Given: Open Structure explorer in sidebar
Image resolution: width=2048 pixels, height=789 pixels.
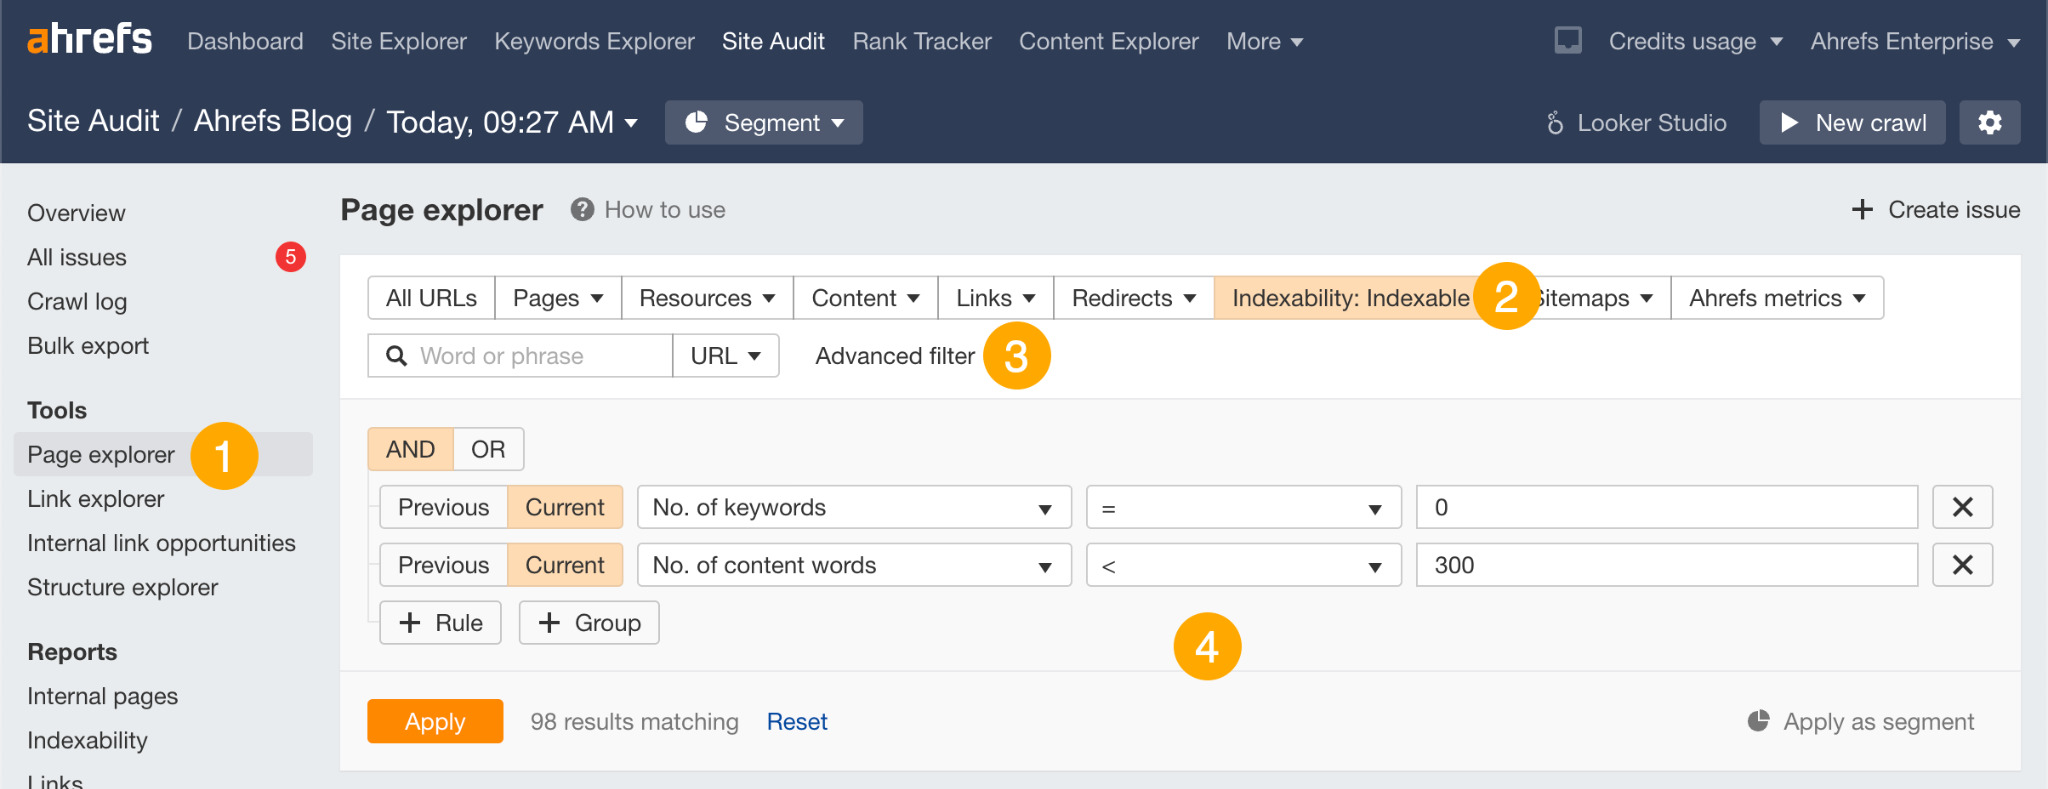Looking at the screenshot, I should pyautogui.click(x=122, y=587).
